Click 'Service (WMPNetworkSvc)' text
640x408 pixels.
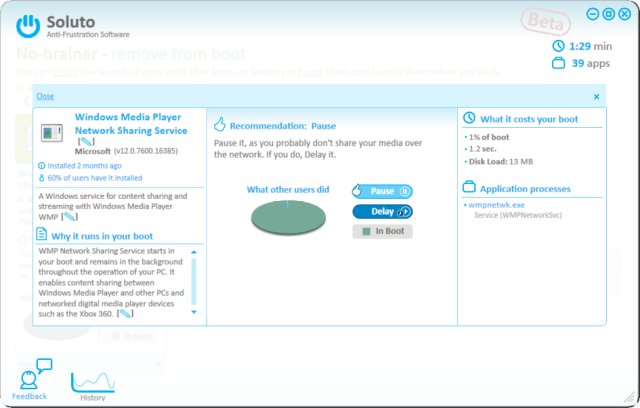pos(518,215)
